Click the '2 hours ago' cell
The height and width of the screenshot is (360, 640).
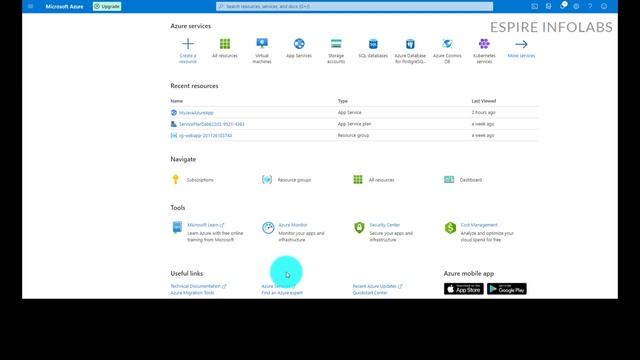click(x=484, y=112)
